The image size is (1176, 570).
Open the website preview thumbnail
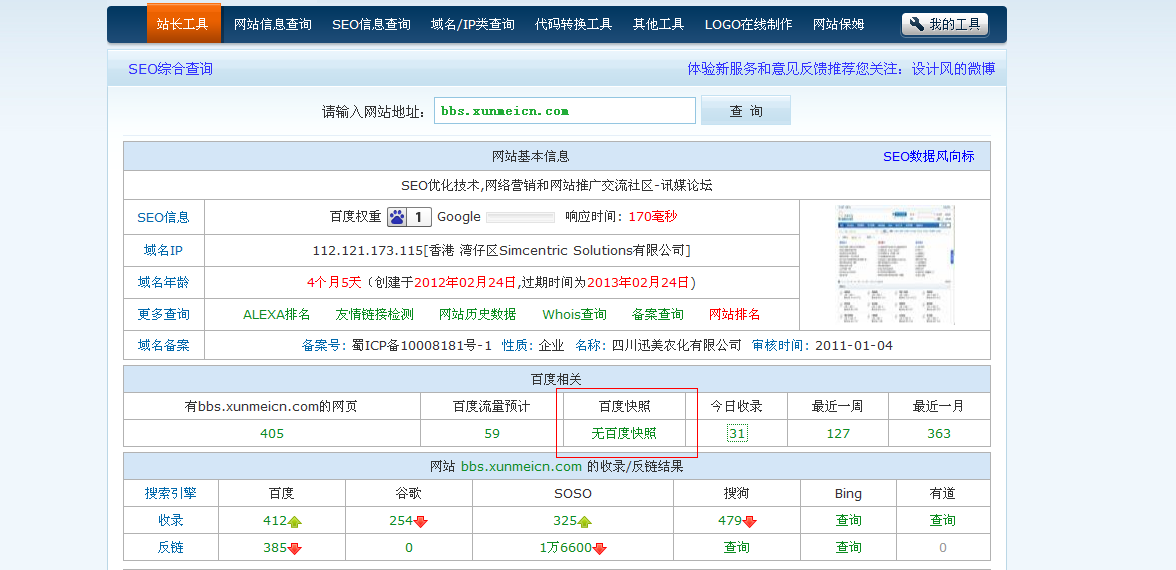(x=895, y=264)
